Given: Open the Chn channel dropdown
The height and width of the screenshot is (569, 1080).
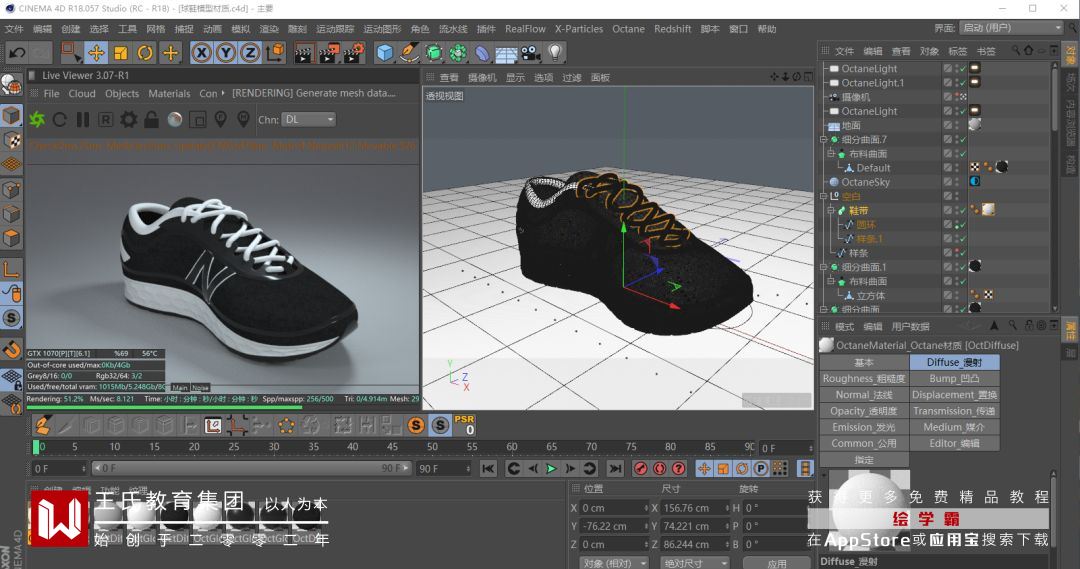Looking at the screenshot, I should (309, 120).
